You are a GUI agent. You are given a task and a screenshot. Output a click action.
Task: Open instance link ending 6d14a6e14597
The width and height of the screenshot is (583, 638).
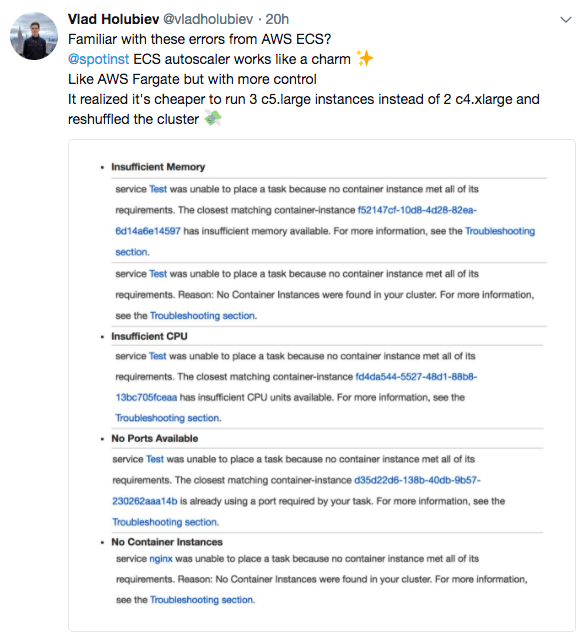(148, 231)
